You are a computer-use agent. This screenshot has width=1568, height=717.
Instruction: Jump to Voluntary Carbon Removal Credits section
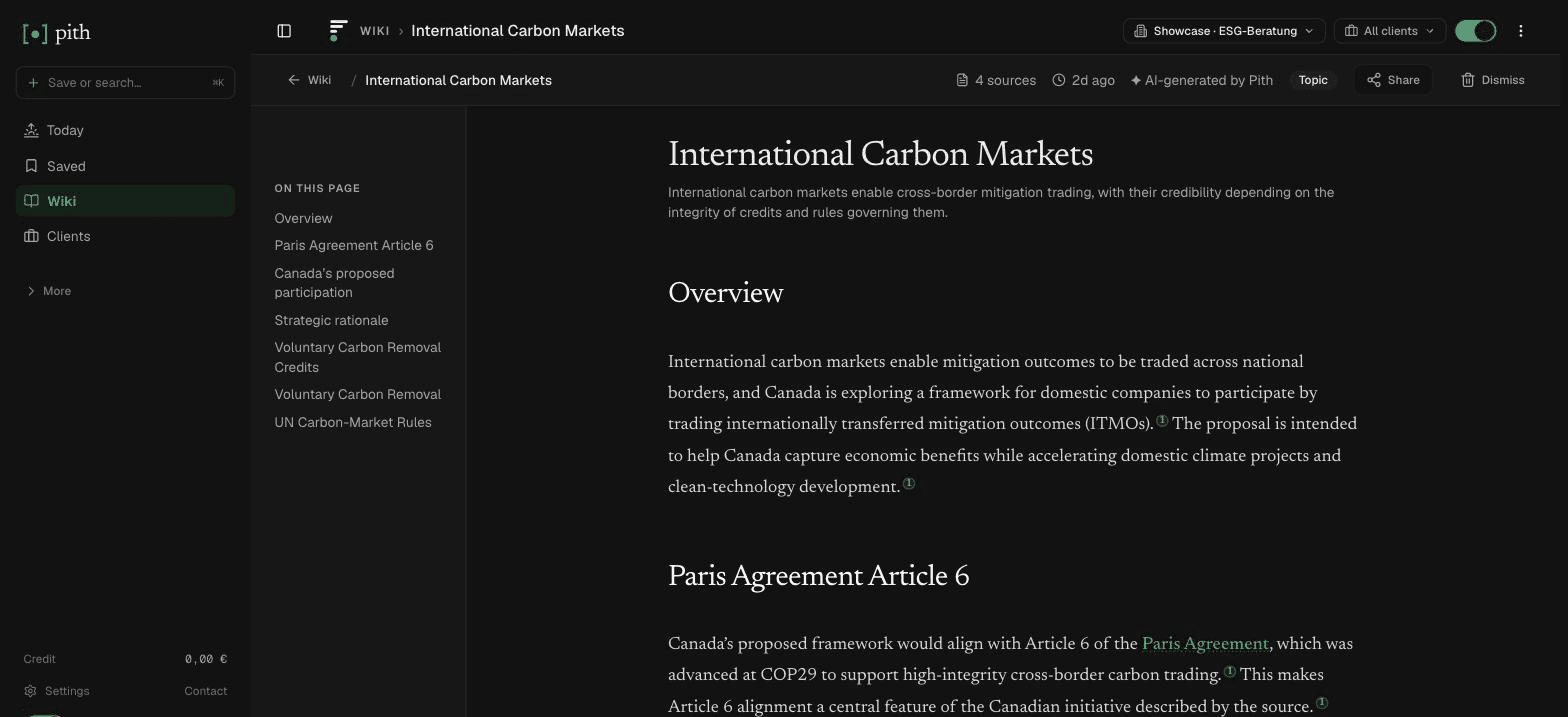(357, 357)
